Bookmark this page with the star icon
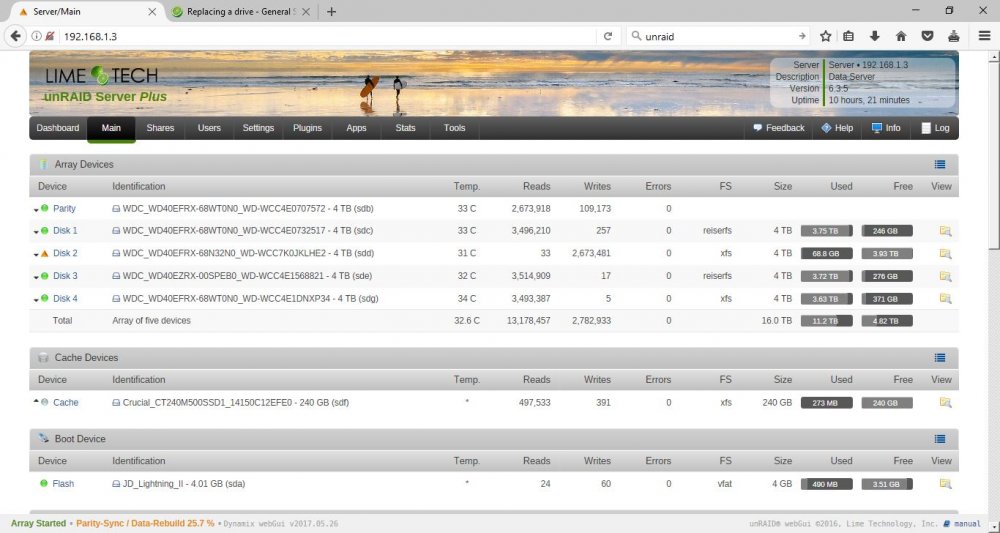The image size is (1000, 533). pos(825,36)
